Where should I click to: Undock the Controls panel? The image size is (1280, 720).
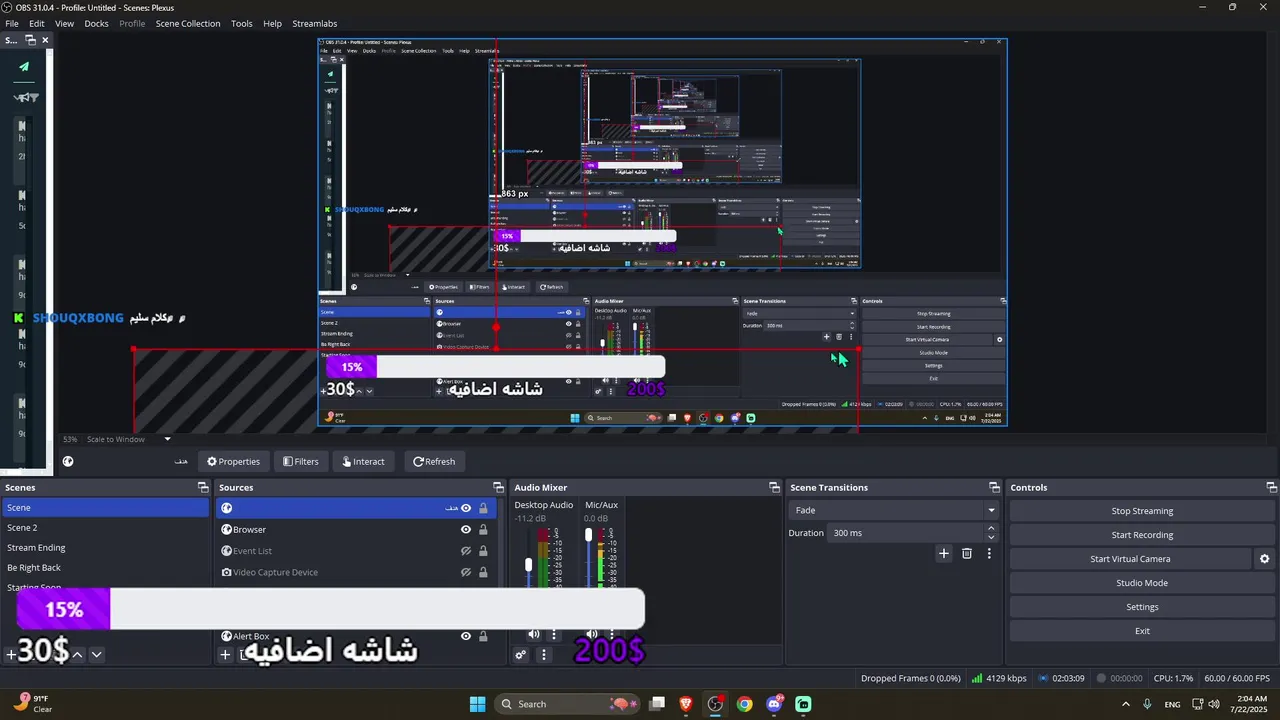click(x=1272, y=488)
